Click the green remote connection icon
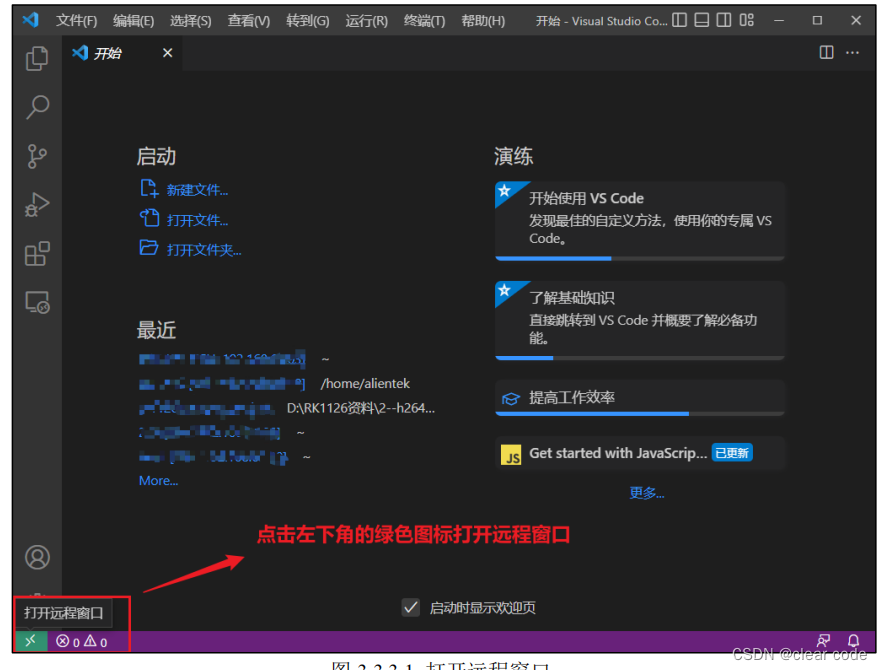The height and width of the screenshot is (670, 882). coord(30,639)
